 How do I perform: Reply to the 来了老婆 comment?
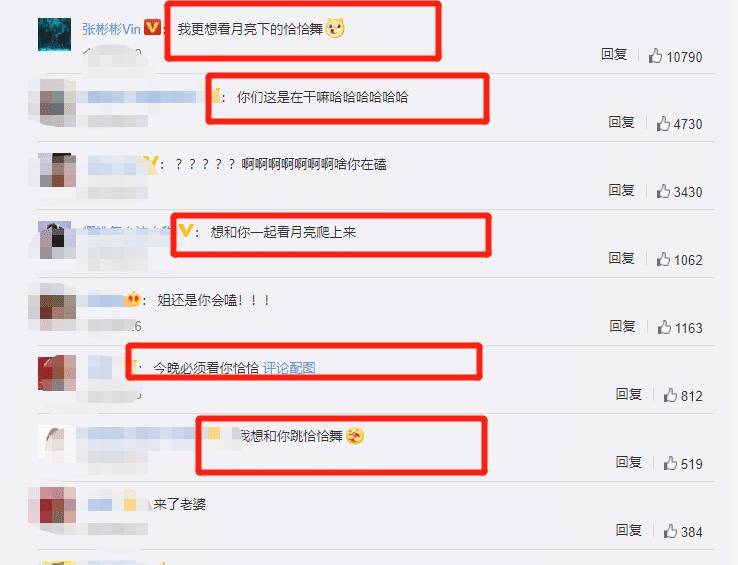(629, 530)
